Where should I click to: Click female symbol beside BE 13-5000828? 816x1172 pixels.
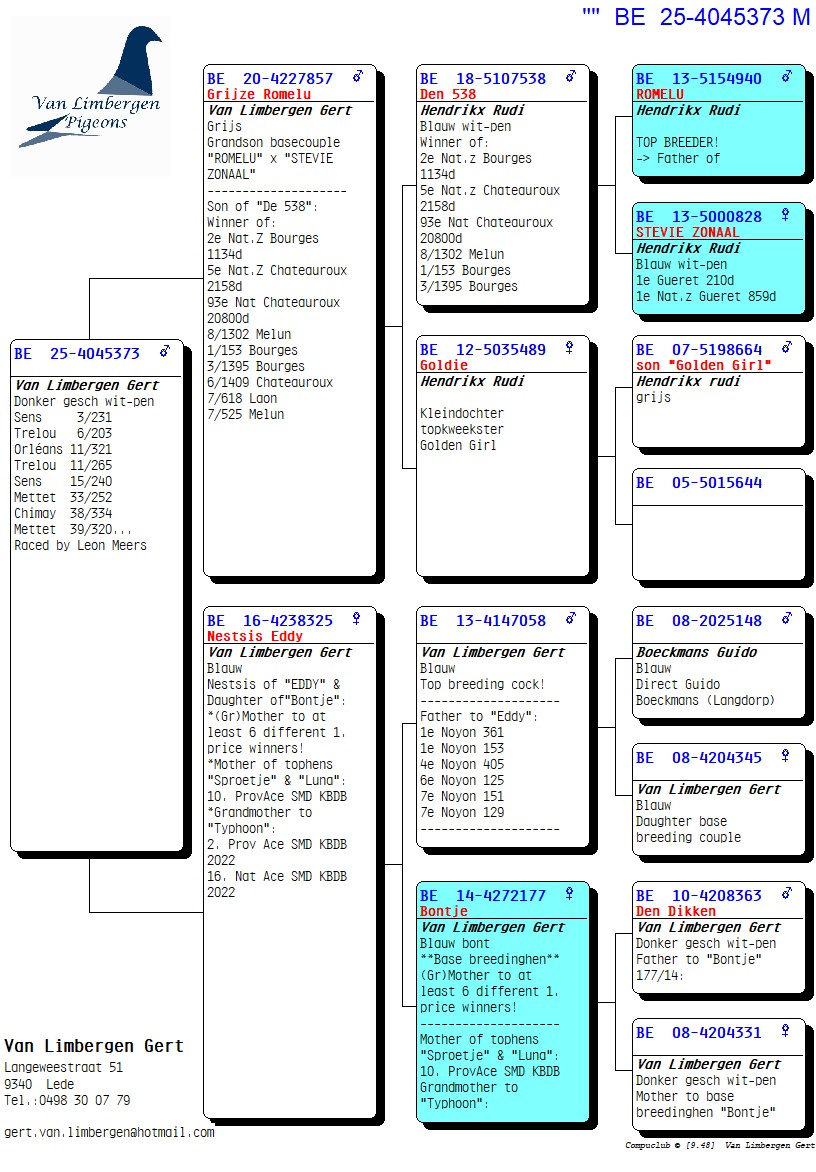click(785, 215)
